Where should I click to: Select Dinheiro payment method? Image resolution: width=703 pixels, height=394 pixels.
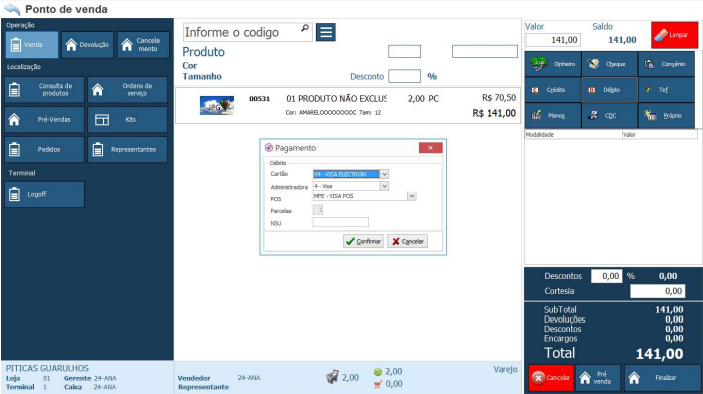tap(553, 64)
